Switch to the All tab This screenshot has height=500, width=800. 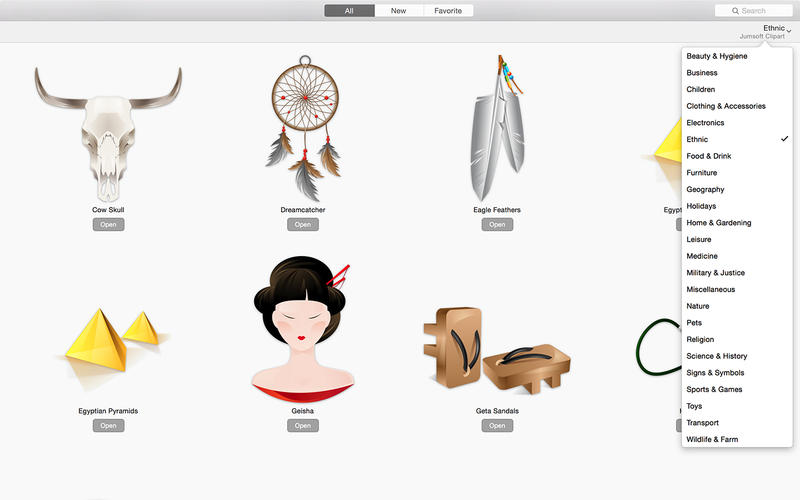pyautogui.click(x=349, y=11)
